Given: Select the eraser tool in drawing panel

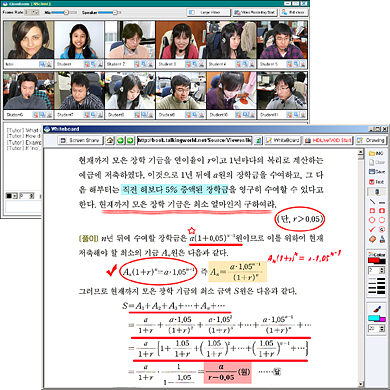Looking at the screenshot, I should click(372, 239).
